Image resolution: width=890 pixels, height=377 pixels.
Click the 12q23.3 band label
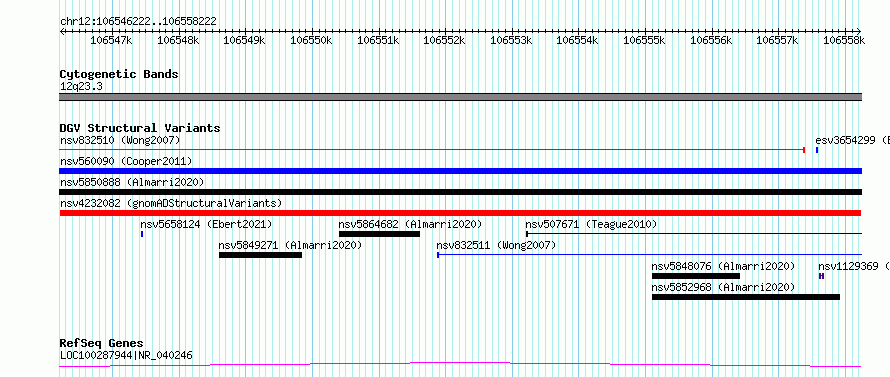pyautogui.click(x=81, y=87)
